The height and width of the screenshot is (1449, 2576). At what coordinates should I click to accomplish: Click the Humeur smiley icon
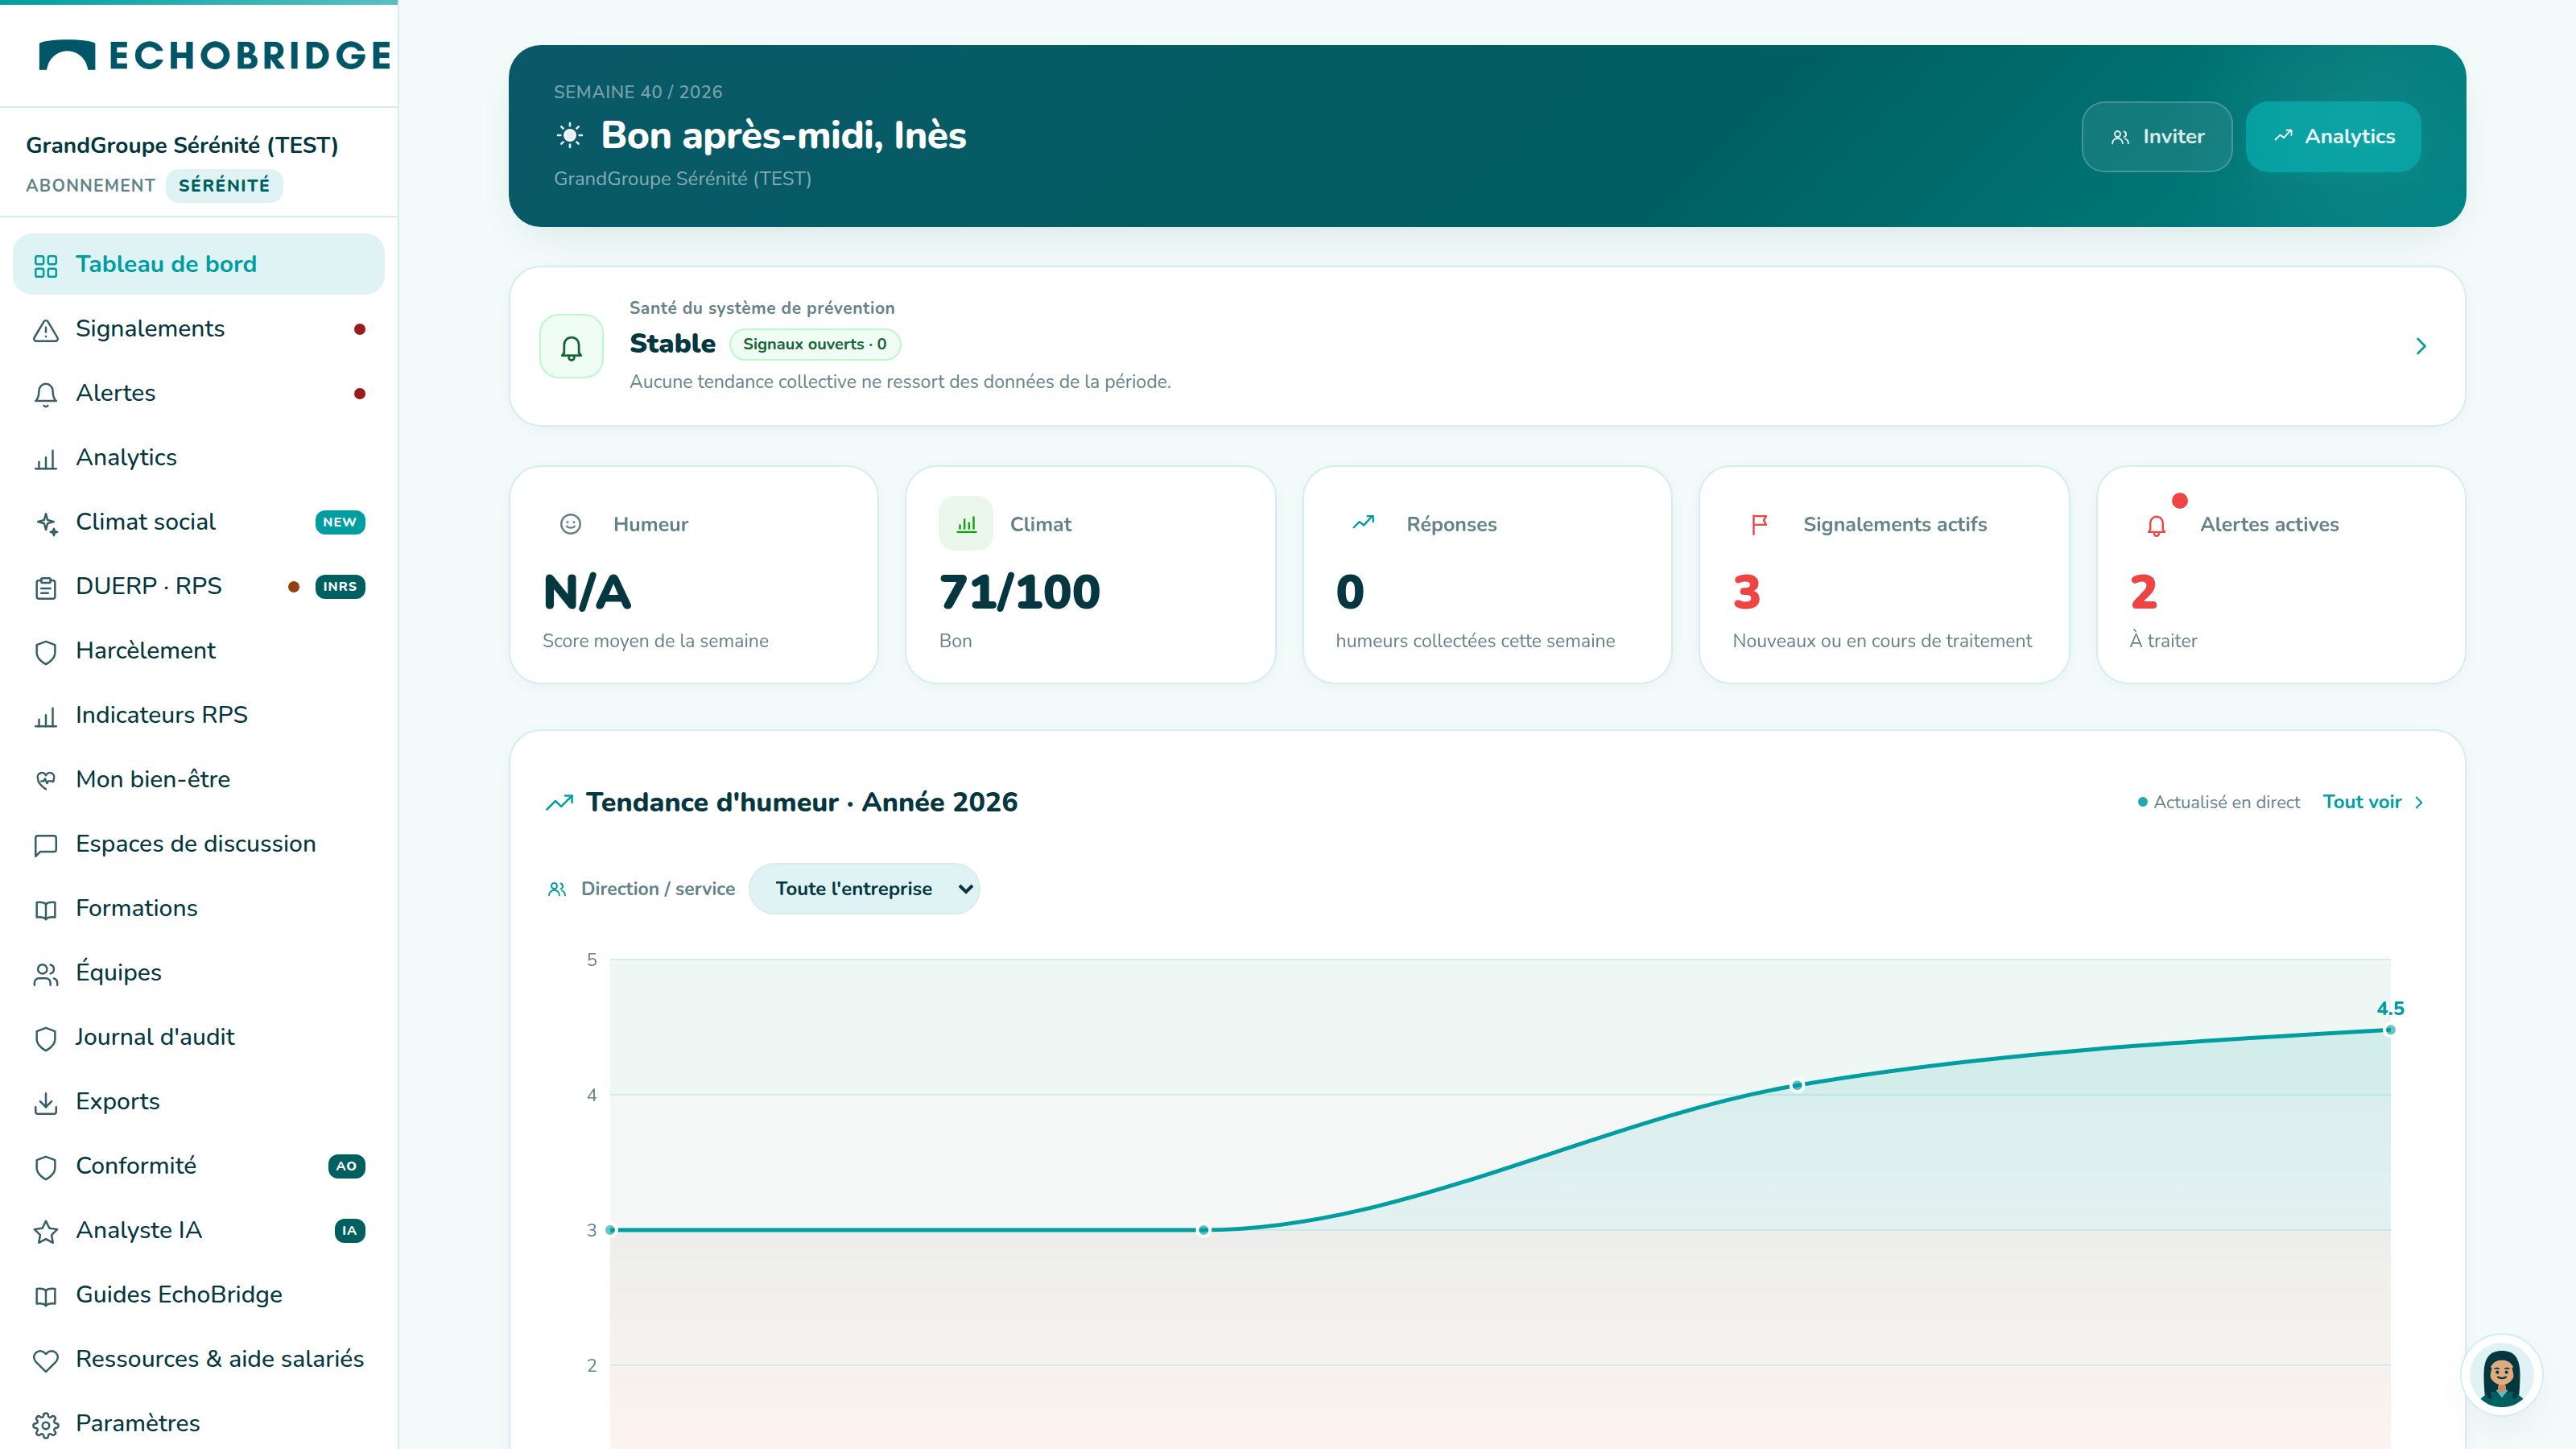click(x=570, y=524)
